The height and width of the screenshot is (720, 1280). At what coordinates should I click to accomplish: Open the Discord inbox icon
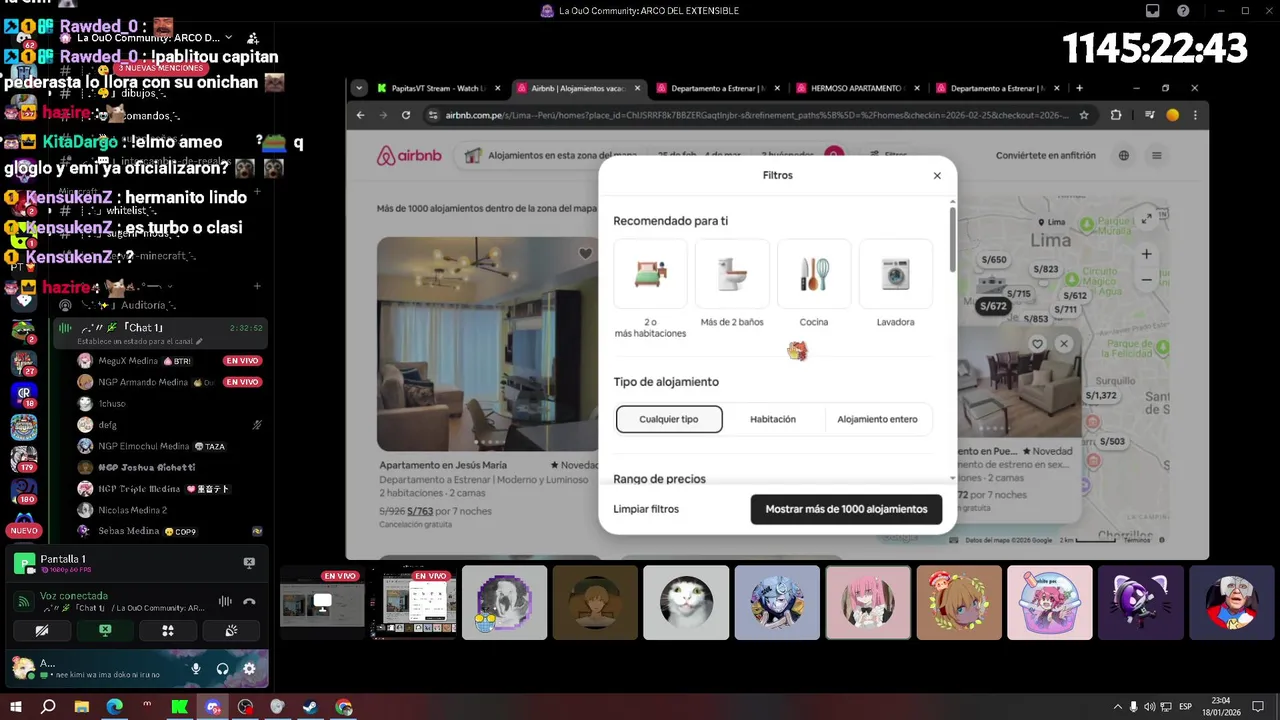pos(1153,11)
